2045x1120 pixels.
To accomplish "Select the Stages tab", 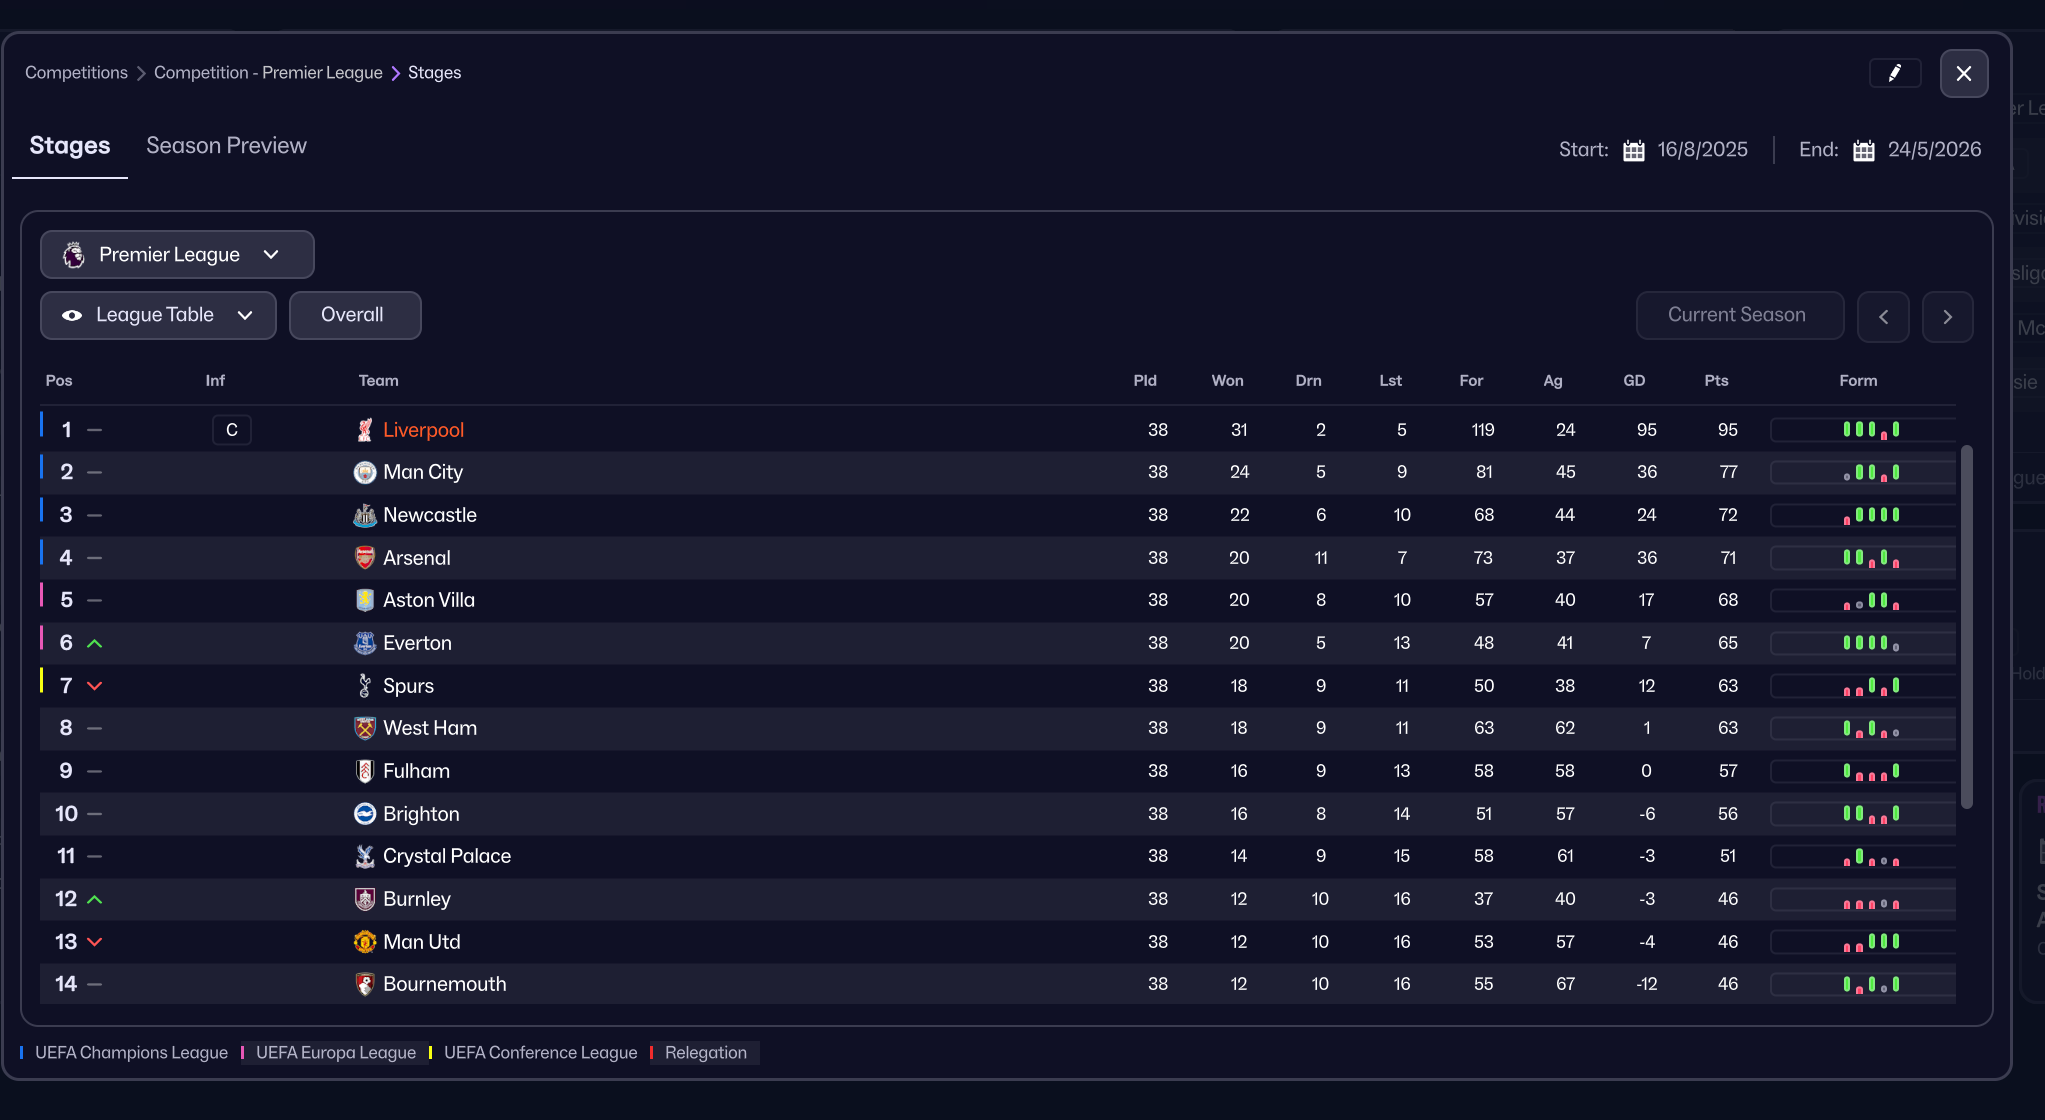I will pyautogui.click(x=70, y=146).
